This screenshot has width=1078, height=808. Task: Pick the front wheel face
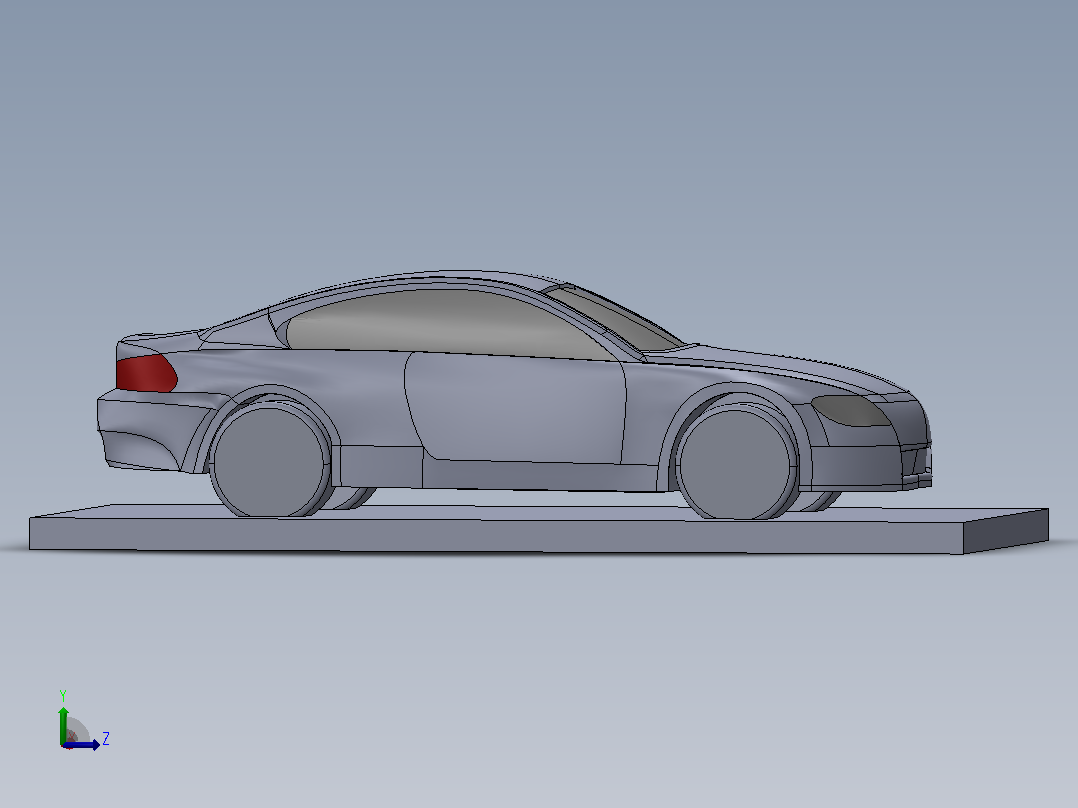click(x=735, y=464)
